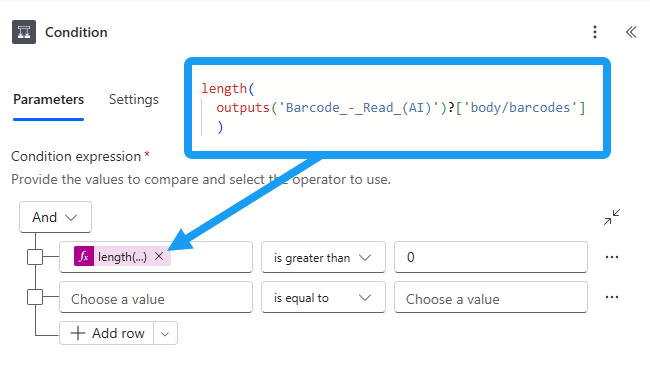Screen dimensions: 650x367
Task: Open the 'is equal to' operator dropdown
Action: pyautogui.click(x=323, y=297)
